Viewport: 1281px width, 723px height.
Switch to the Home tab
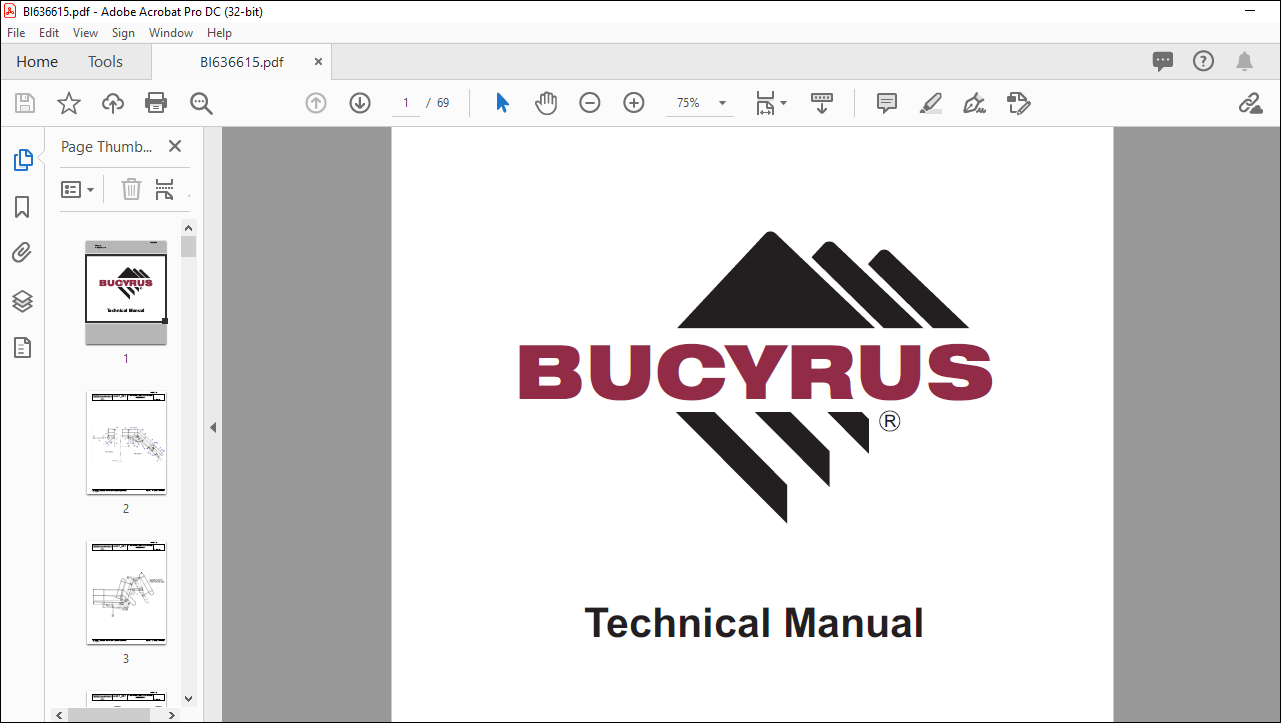37,62
